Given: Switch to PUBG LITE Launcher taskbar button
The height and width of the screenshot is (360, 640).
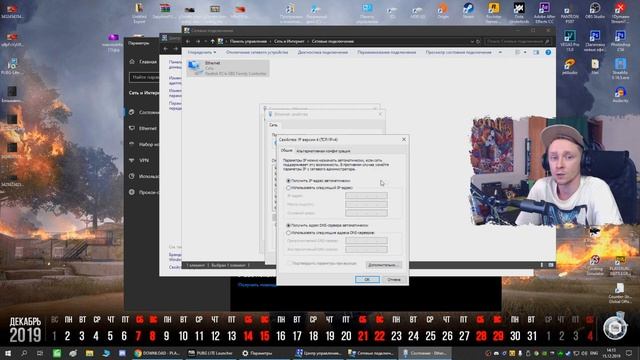Looking at the screenshot, I should [211, 353].
